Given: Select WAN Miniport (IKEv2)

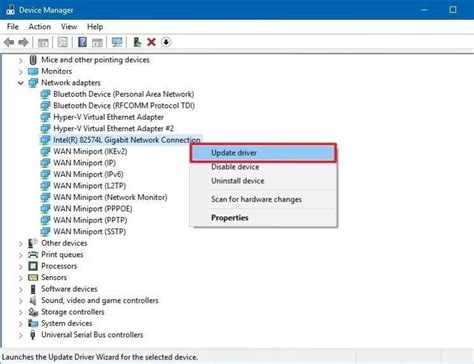Looking at the screenshot, I should [90, 151].
